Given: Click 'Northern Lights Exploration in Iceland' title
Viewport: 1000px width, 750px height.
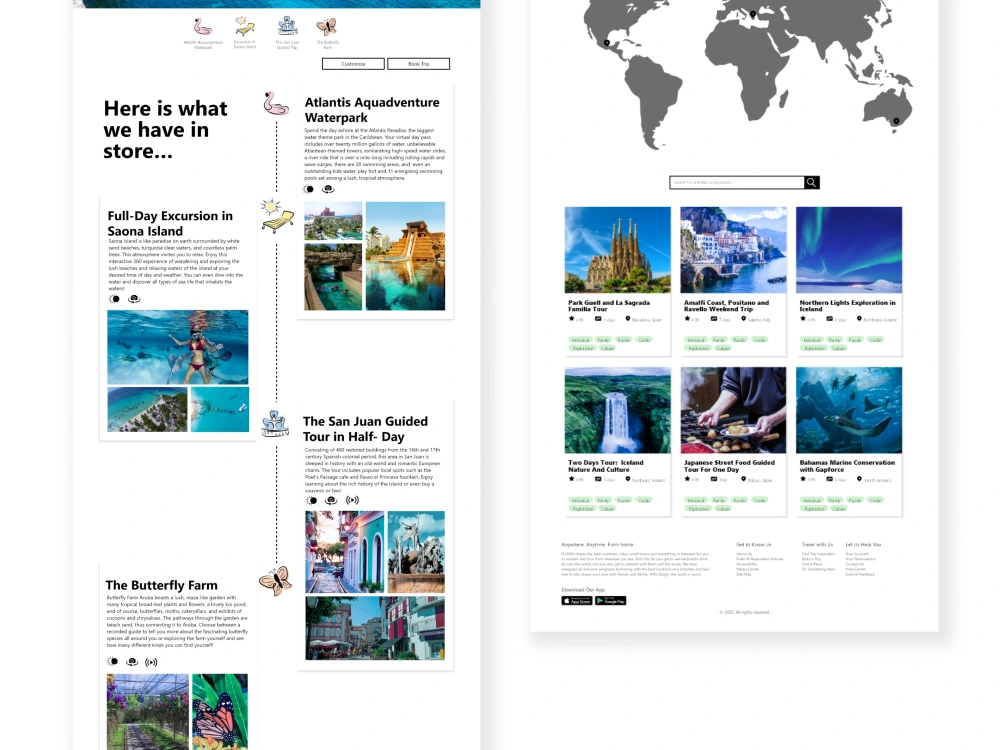Looking at the screenshot, I should pyautogui.click(x=848, y=306).
